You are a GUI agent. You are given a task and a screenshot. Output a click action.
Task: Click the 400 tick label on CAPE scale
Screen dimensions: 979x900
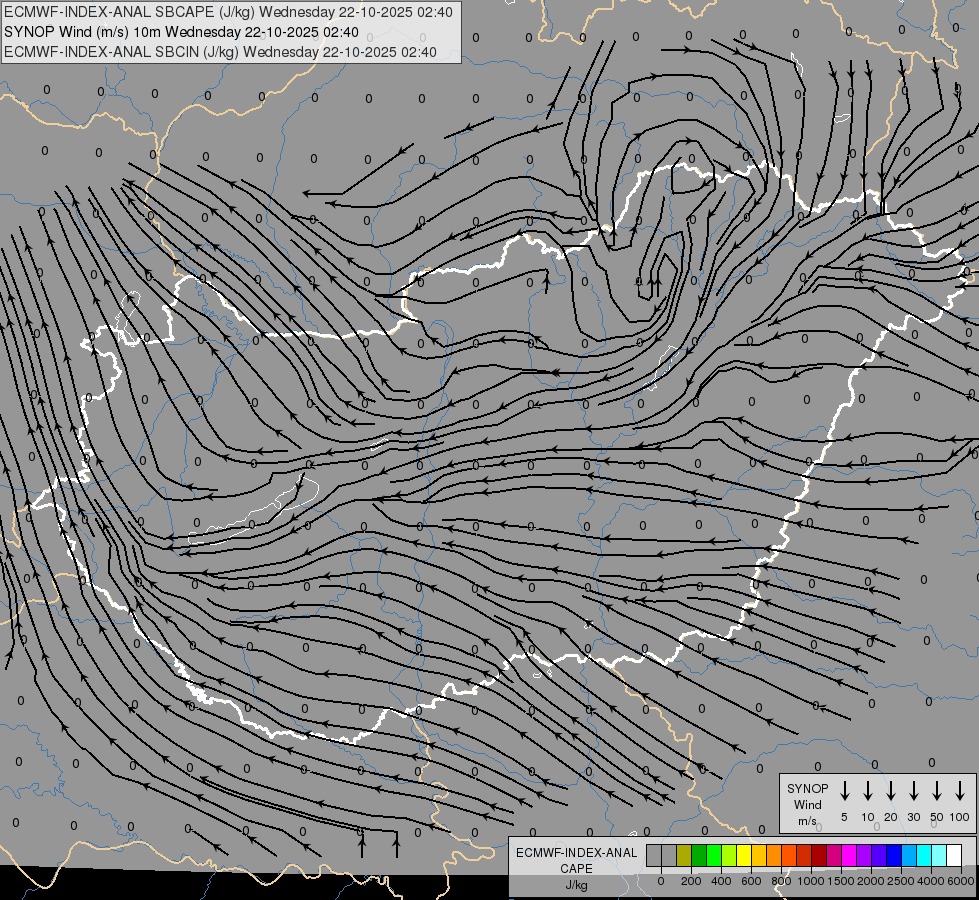click(x=721, y=881)
